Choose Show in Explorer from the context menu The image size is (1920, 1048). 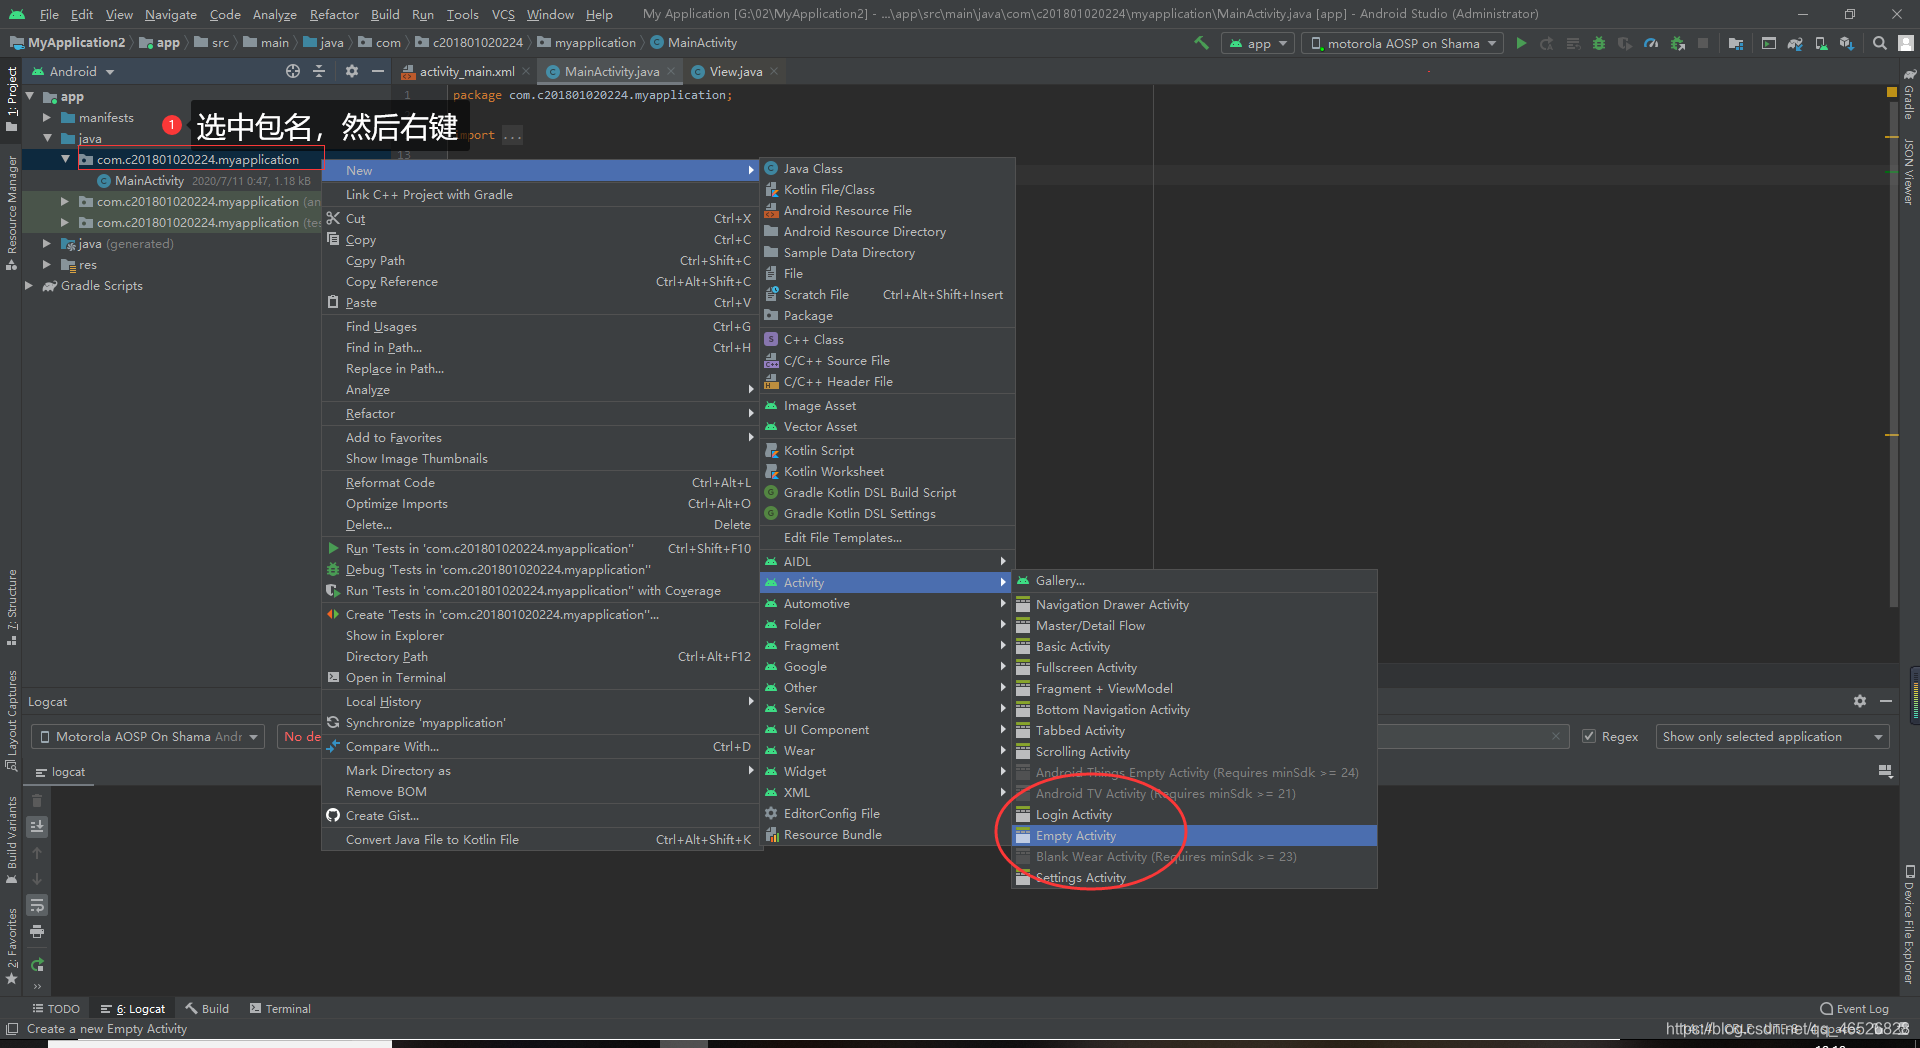coord(540,636)
